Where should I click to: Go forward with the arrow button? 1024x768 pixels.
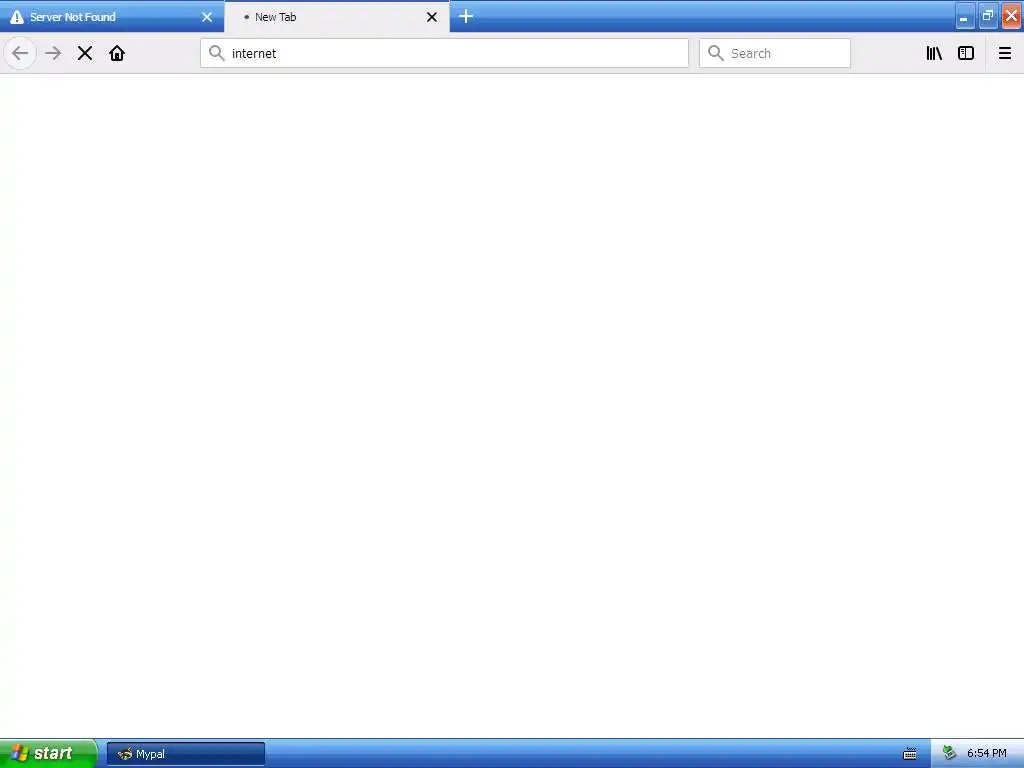pyautogui.click(x=53, y=53)
